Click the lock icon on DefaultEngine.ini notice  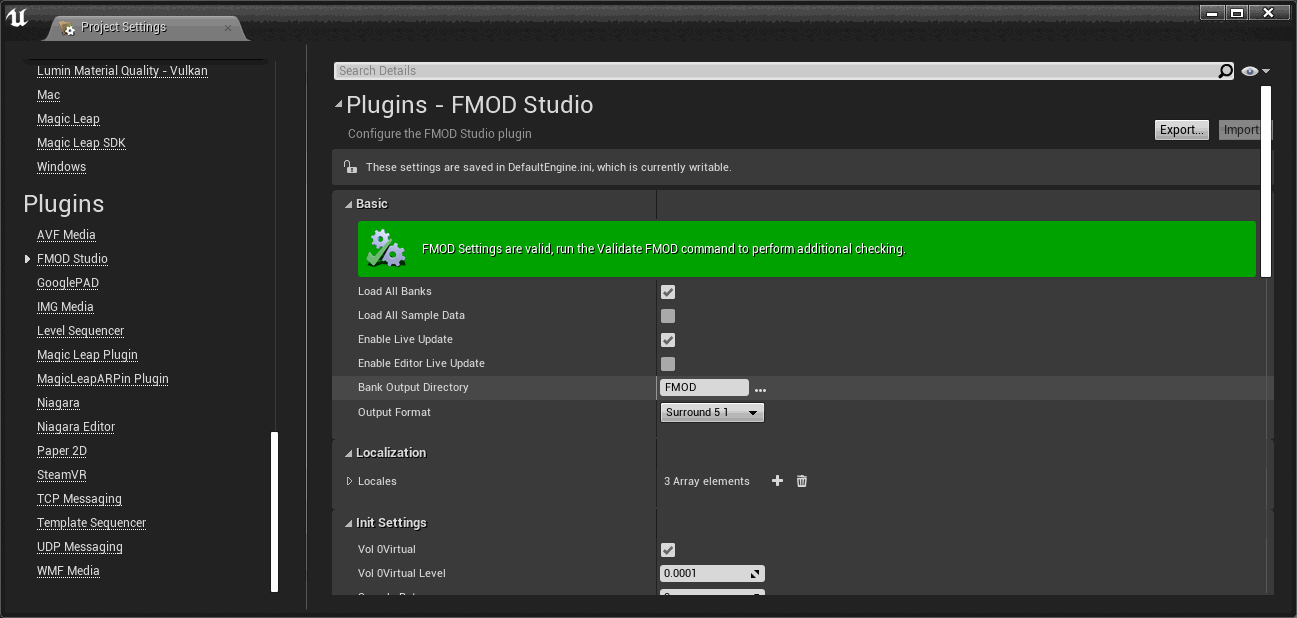(x=348, y=167)
